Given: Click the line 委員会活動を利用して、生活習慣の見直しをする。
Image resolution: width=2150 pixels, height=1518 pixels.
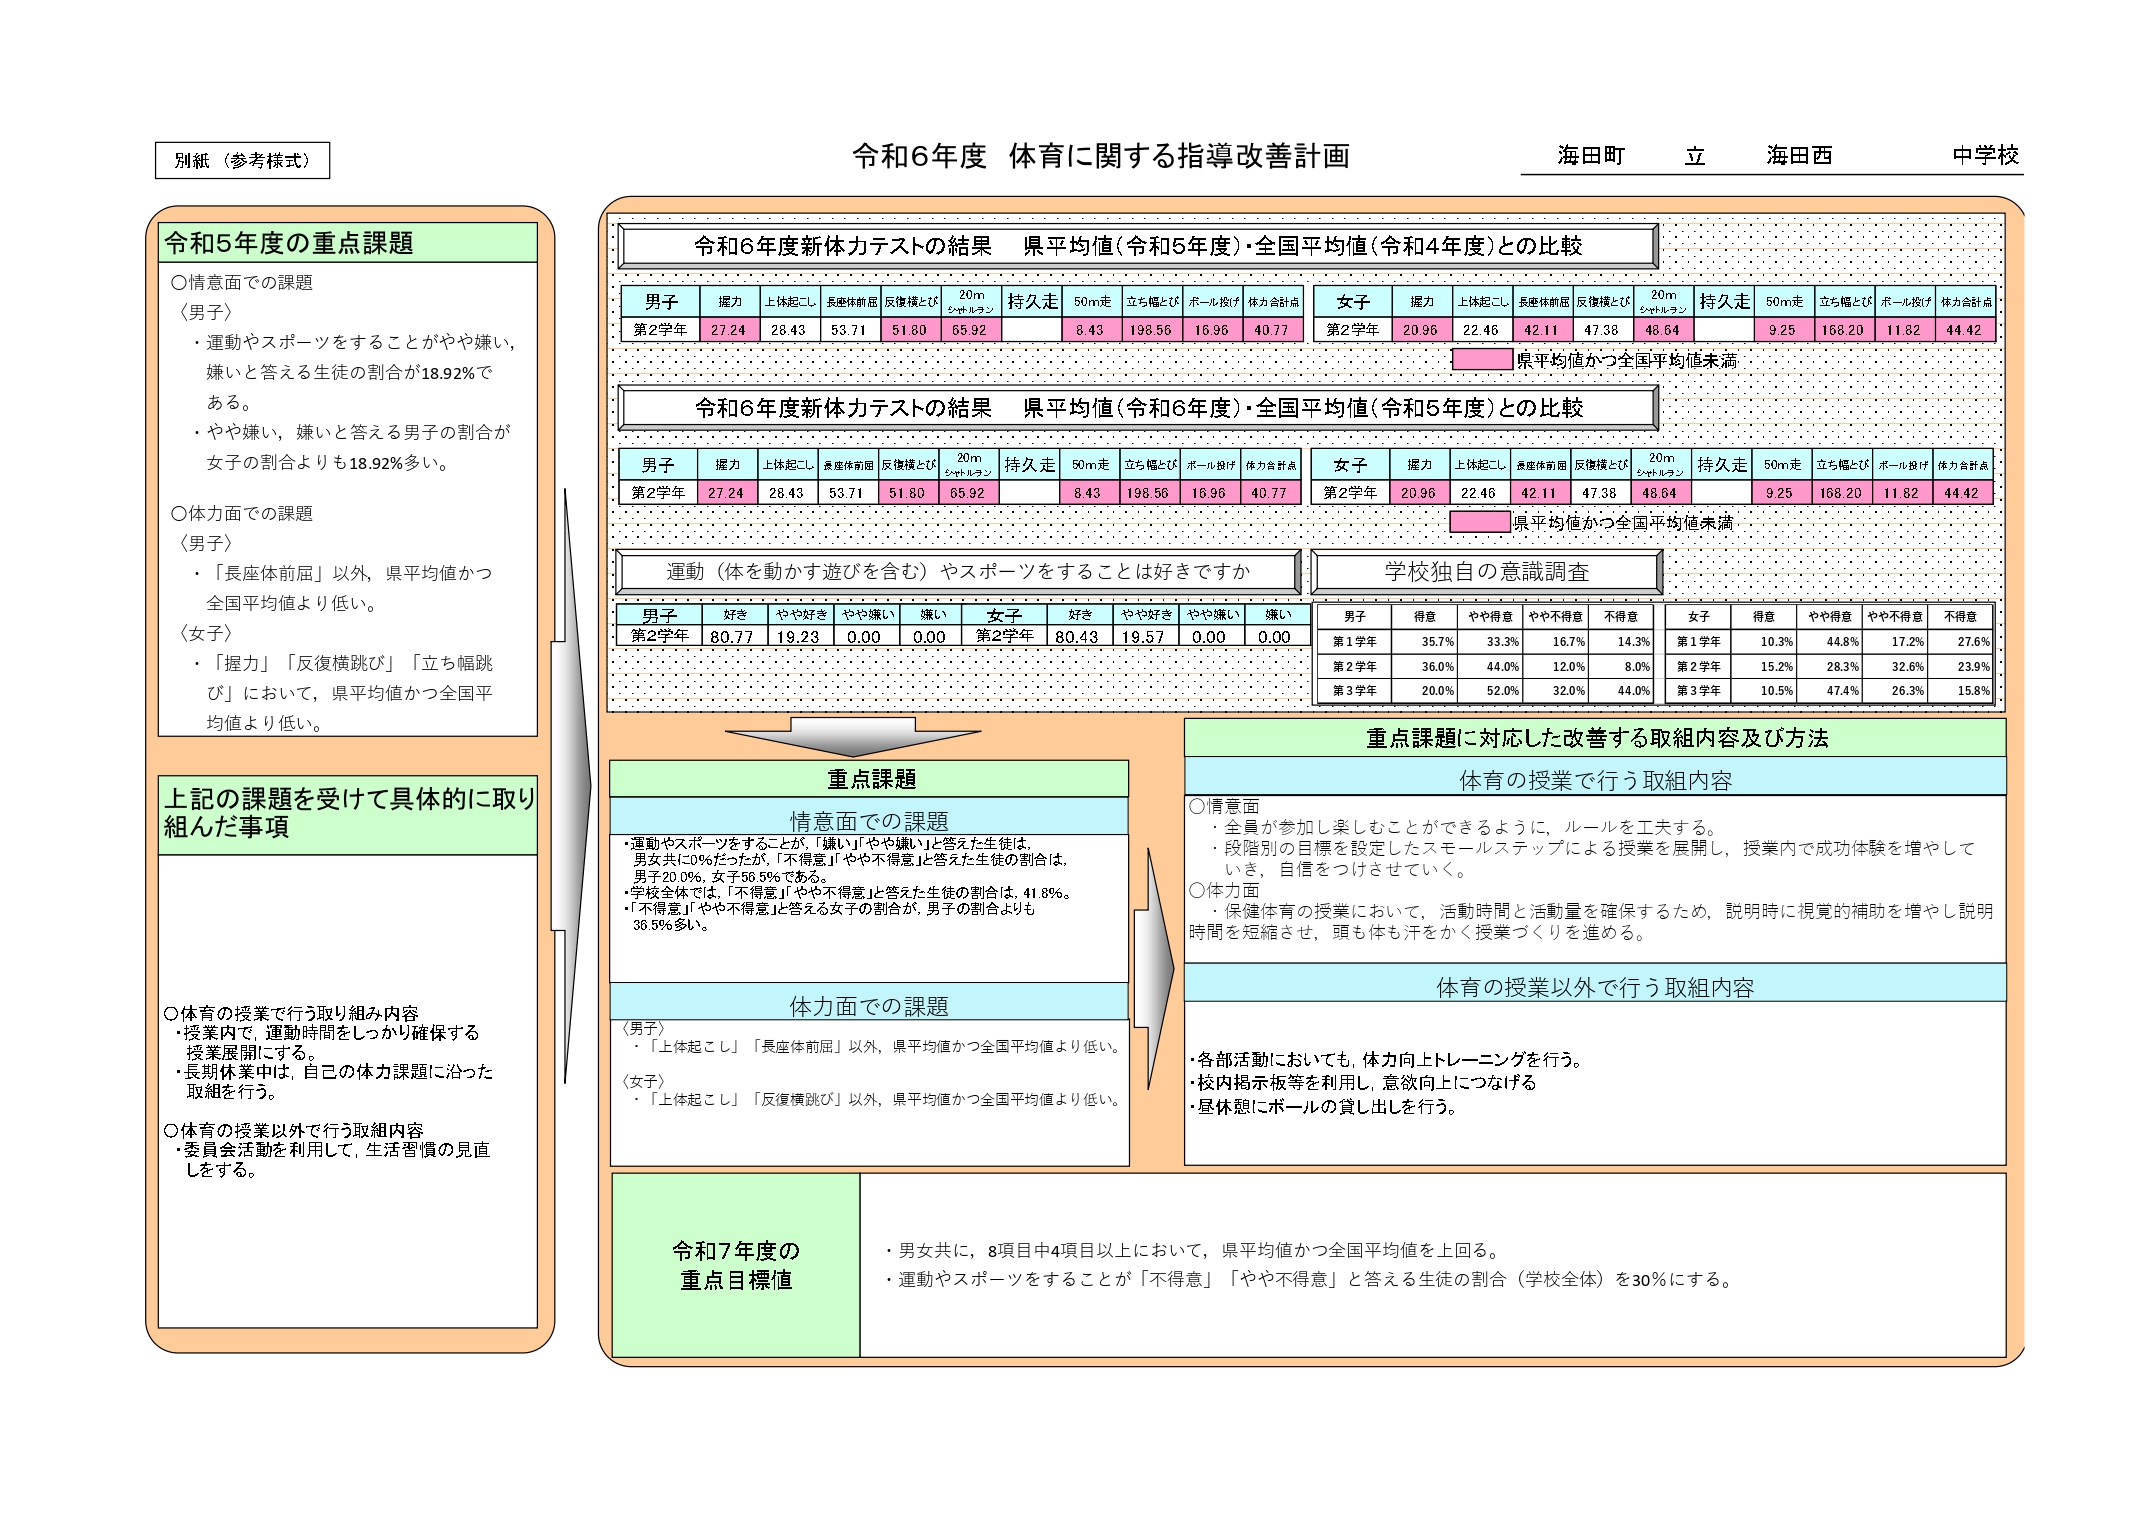Looking at the screenshot, I should click(x=332, y=1160).
